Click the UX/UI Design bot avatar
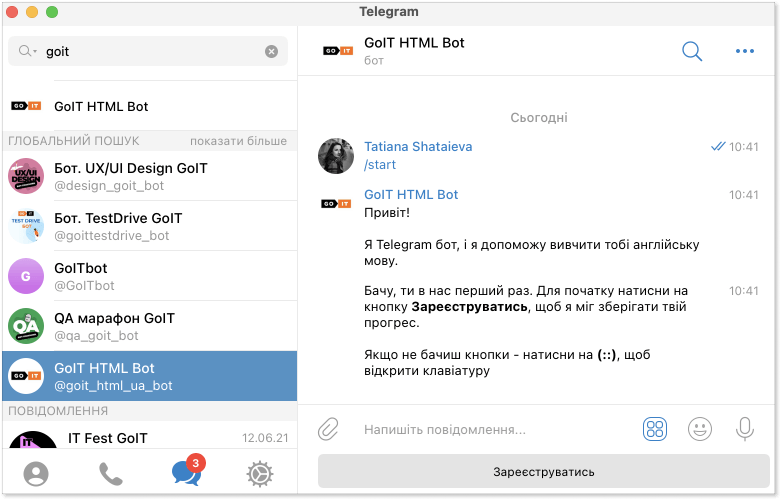This screenshot has width=781, height=500. point(26,176)
